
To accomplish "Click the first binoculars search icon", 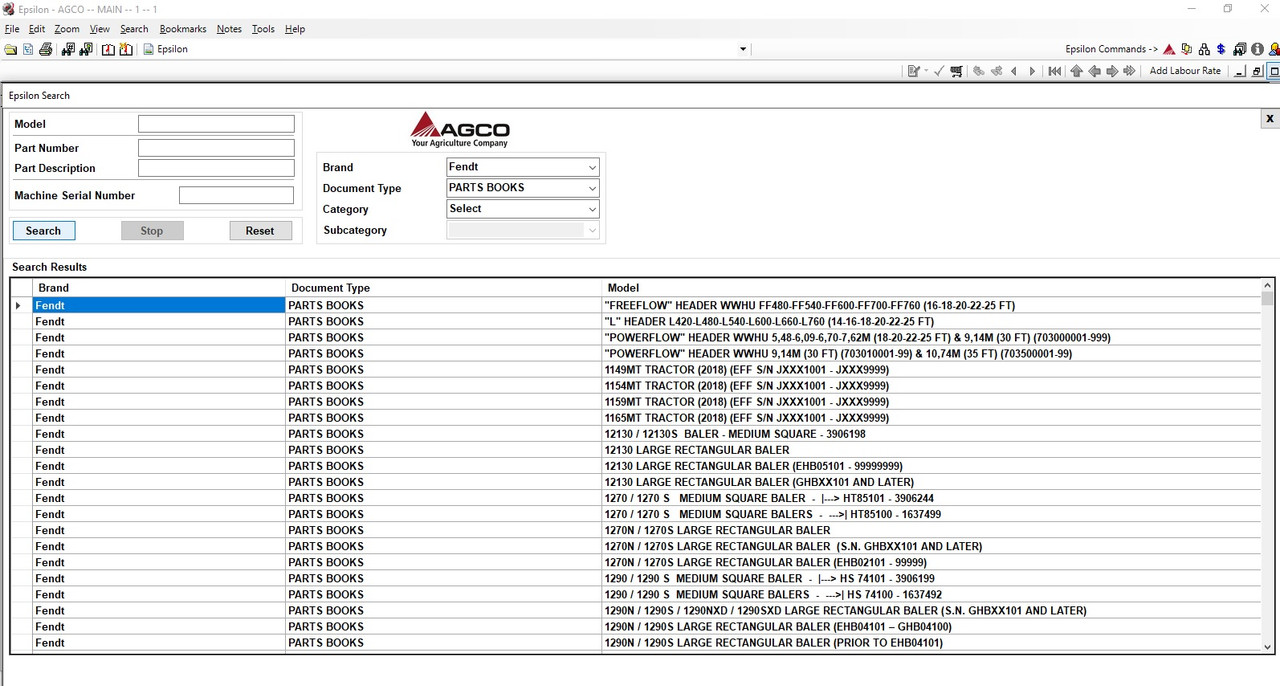I will pos(68,49).
